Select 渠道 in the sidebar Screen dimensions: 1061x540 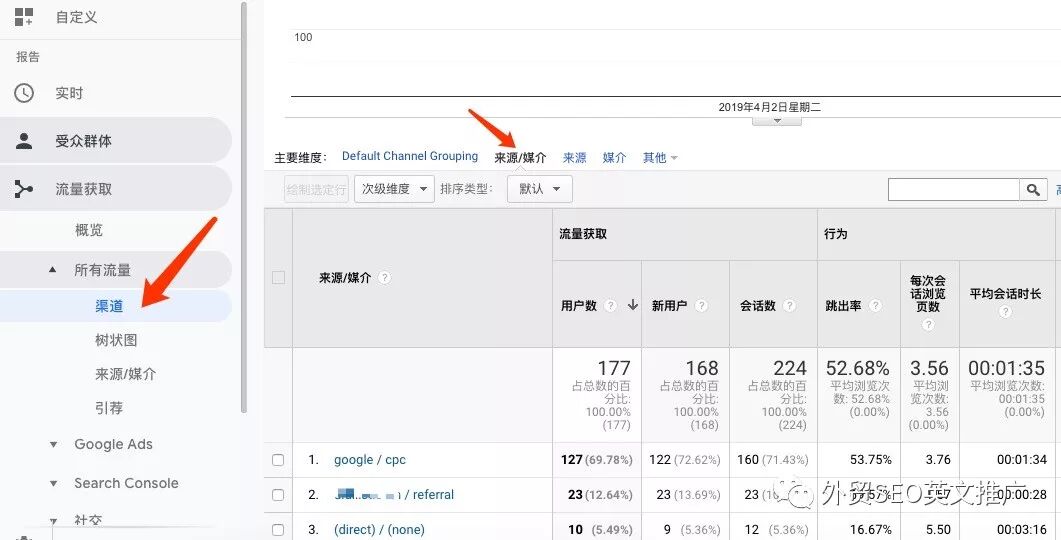pyautogui.click(x=109, y=306)
